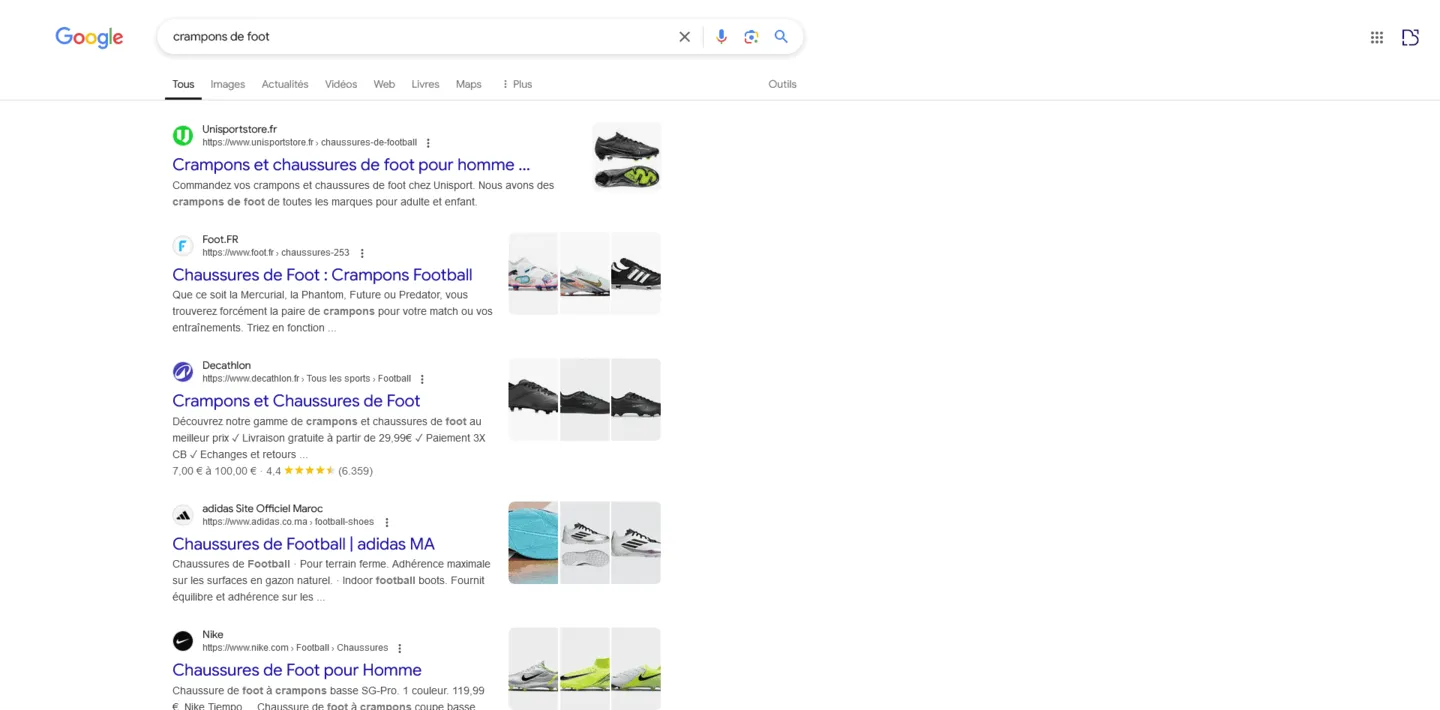The height and width of the screenshot is (710, 1440).
Task: Click the Unisportstore.fr favicon
Action: (183, 135)
